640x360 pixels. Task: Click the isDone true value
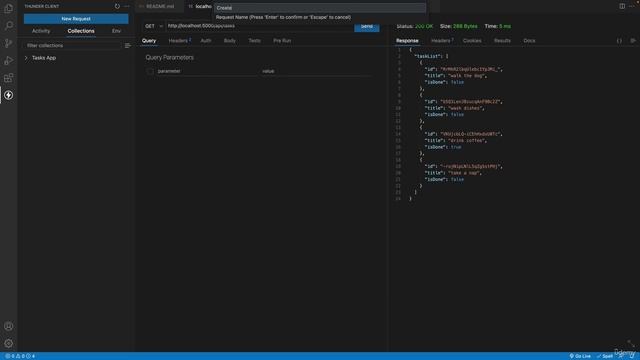456,147
